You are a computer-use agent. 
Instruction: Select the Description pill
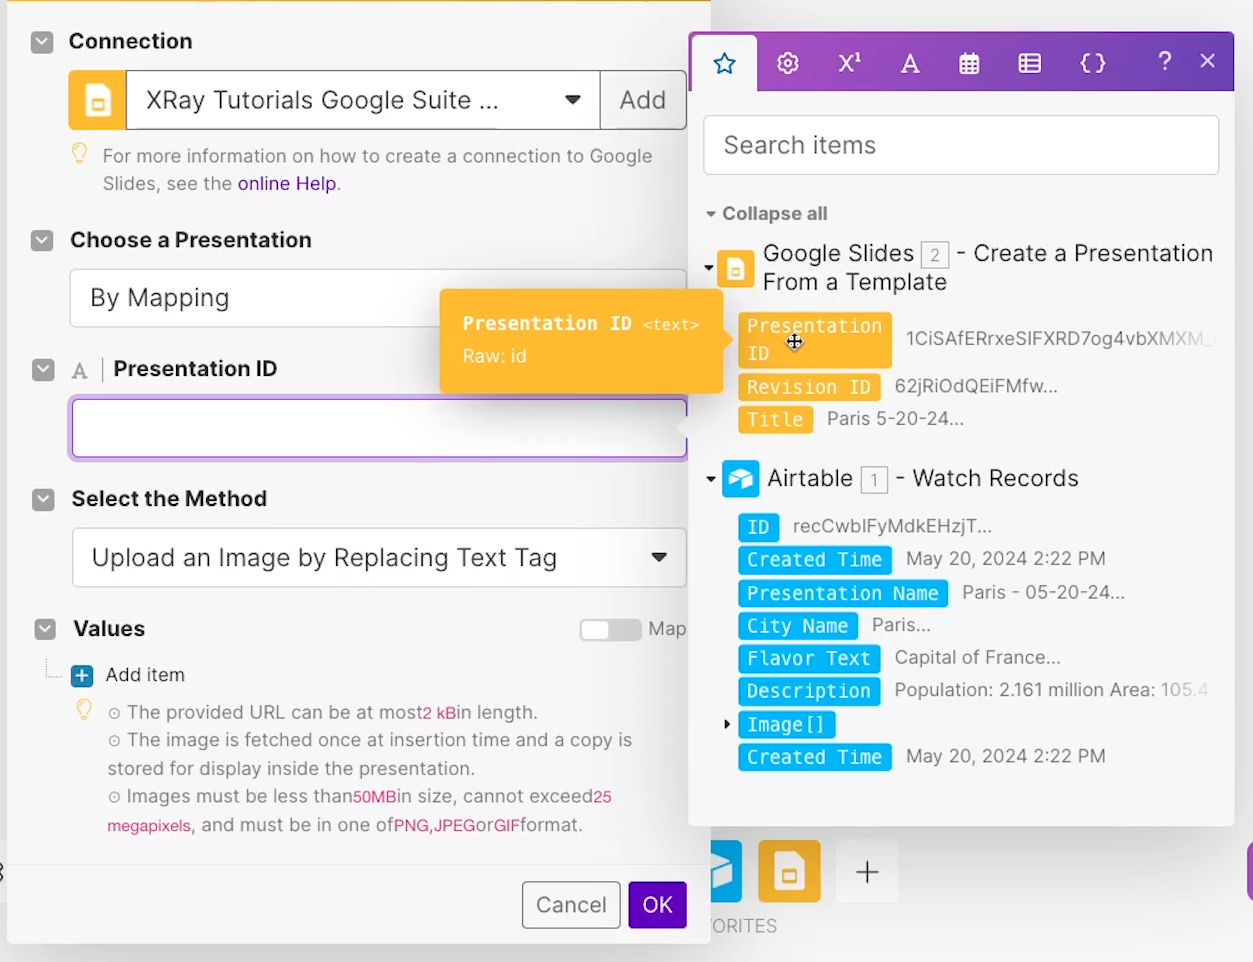coord(808,692)
